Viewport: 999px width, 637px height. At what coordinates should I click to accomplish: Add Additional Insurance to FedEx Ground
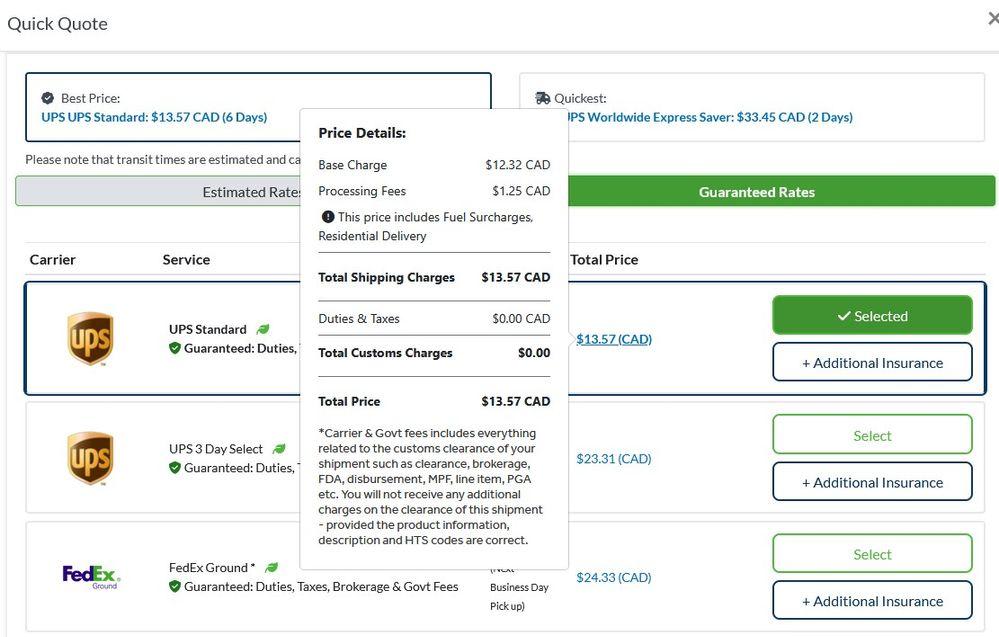click(x=872, y=601)
